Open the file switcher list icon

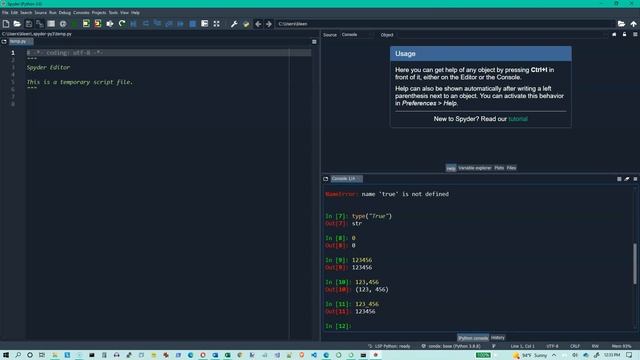pyautogui.click(x=51, y=24)
